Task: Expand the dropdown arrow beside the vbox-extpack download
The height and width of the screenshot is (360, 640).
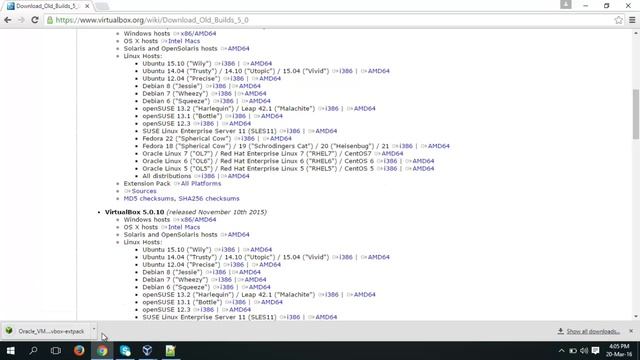Action: pos(94,329)
